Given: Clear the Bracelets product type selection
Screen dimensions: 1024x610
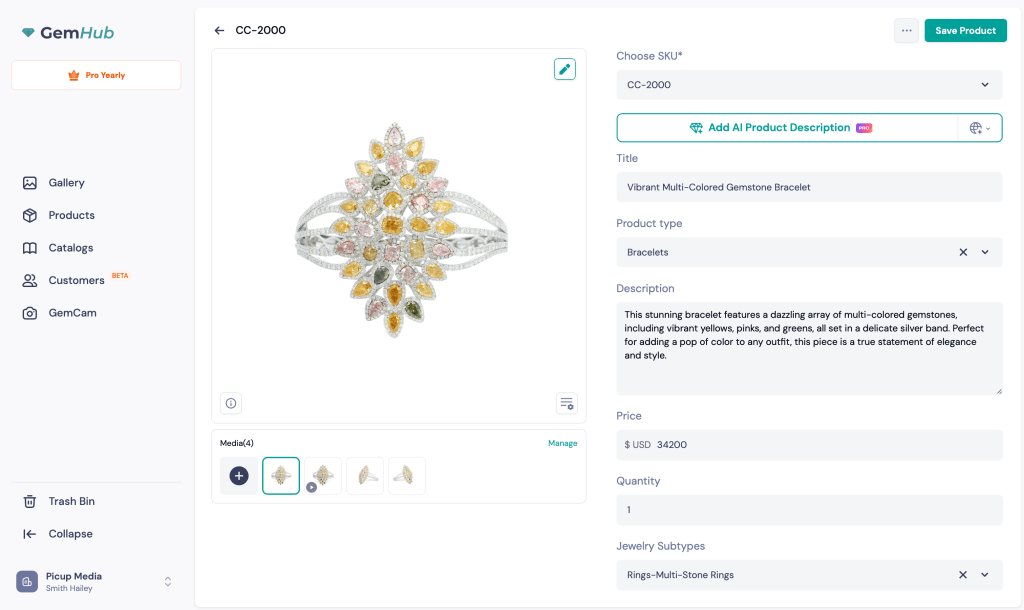Looking at the screenshot, I should pos(962,252).
